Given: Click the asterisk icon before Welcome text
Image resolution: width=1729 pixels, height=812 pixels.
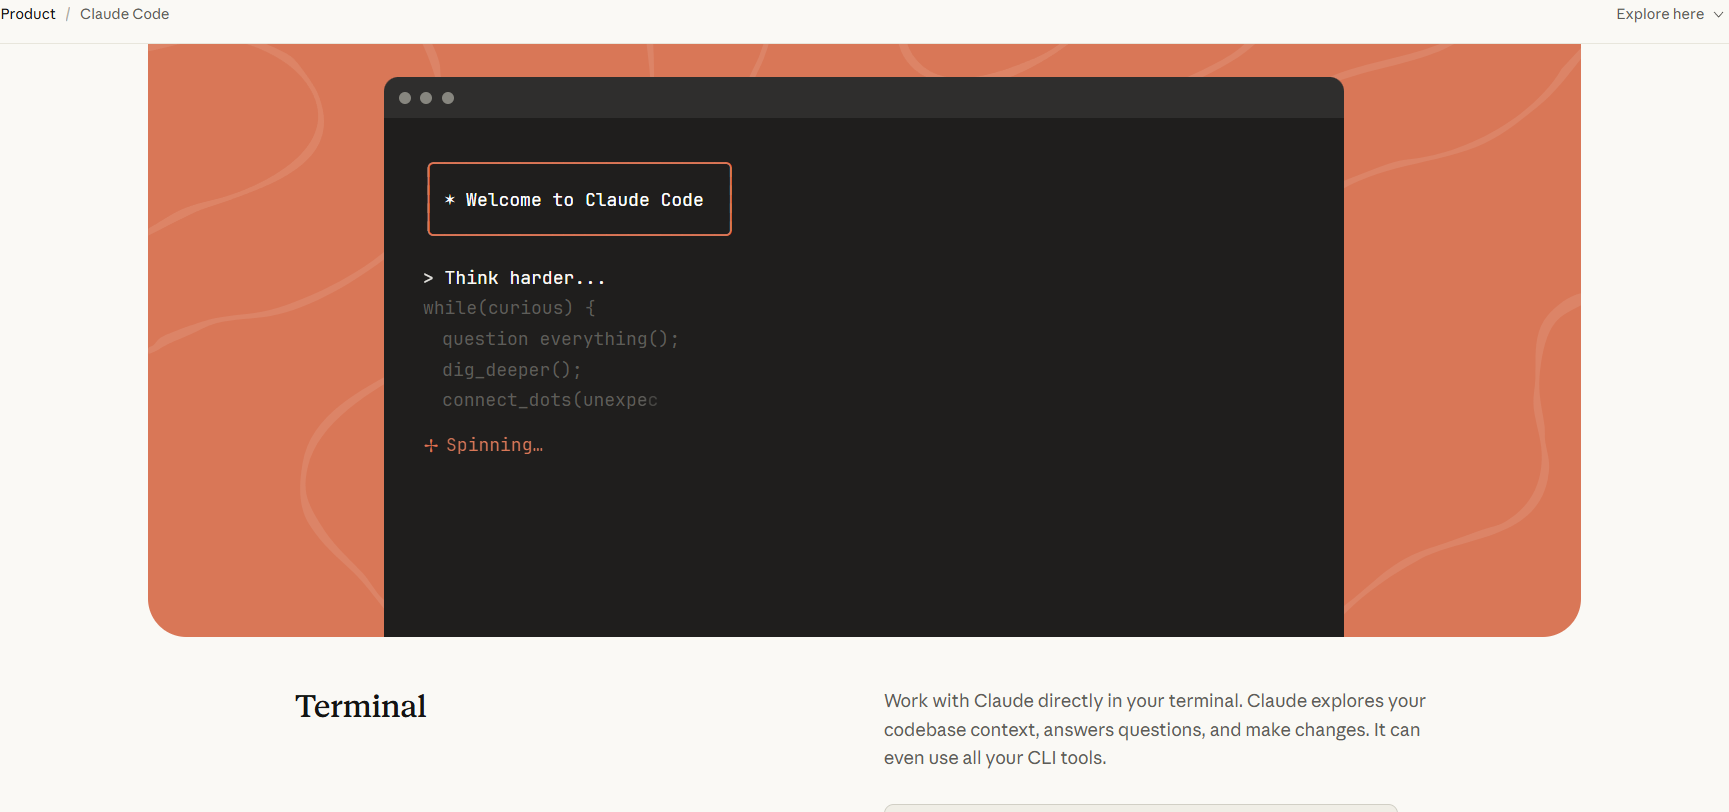Looking at the screenshot, I should [x=450, y=200].
